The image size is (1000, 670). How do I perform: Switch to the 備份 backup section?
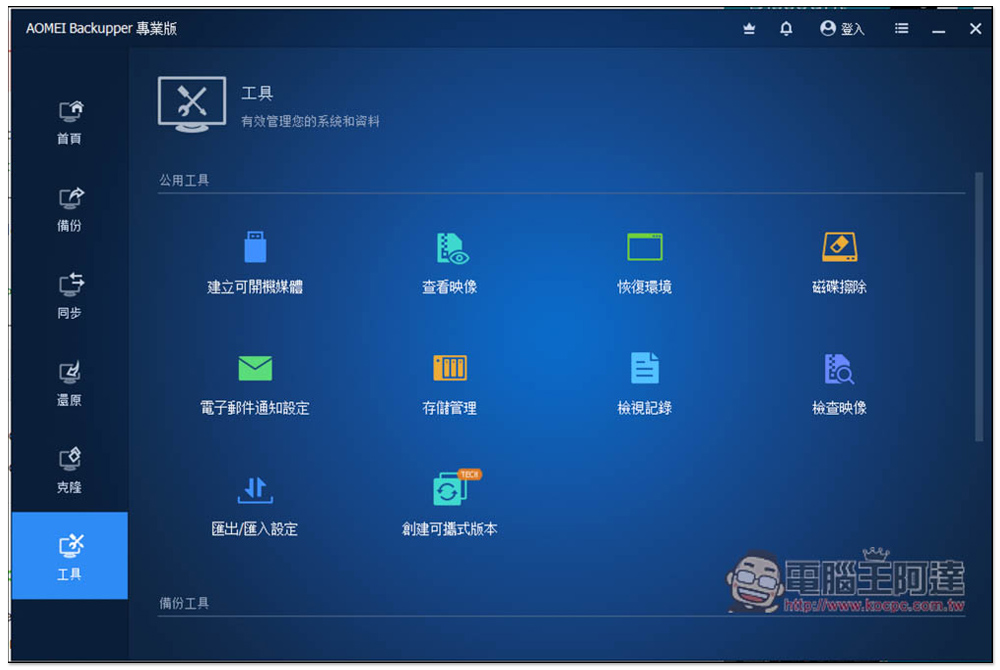coord(70,210)
